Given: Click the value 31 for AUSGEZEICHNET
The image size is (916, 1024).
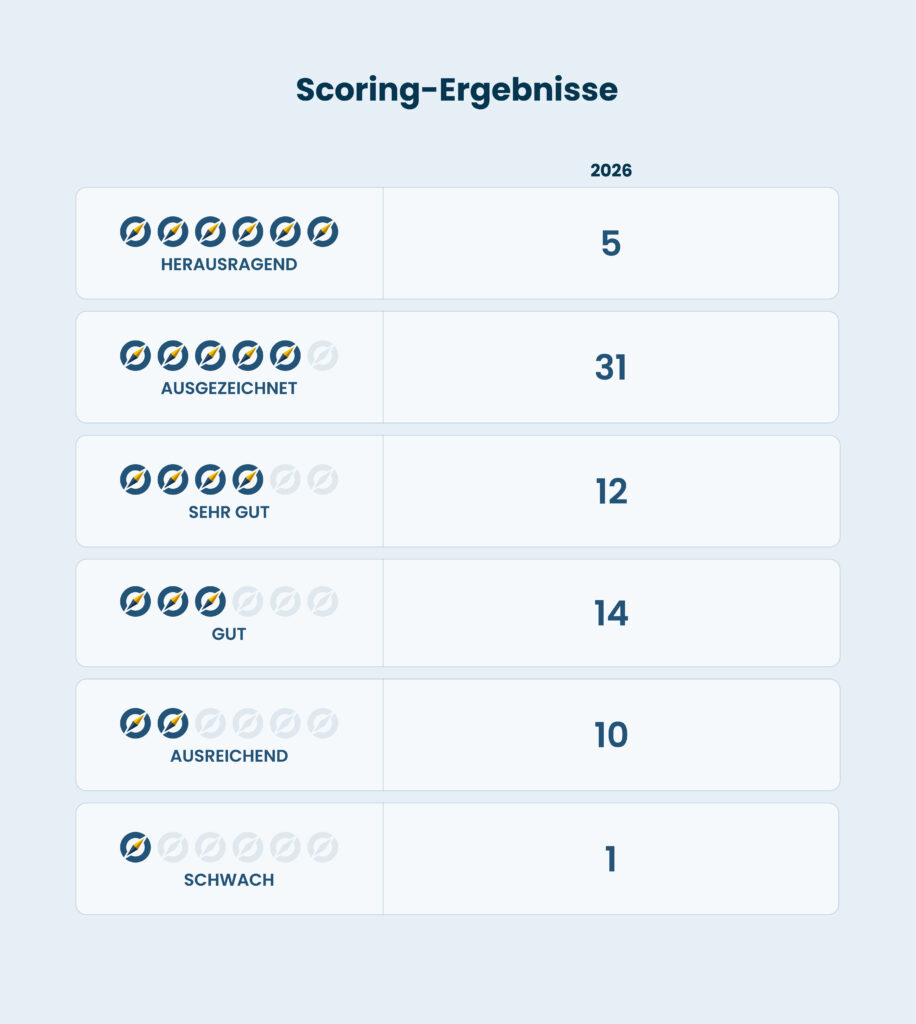Looking at the screenshot, I should point(611,368).
